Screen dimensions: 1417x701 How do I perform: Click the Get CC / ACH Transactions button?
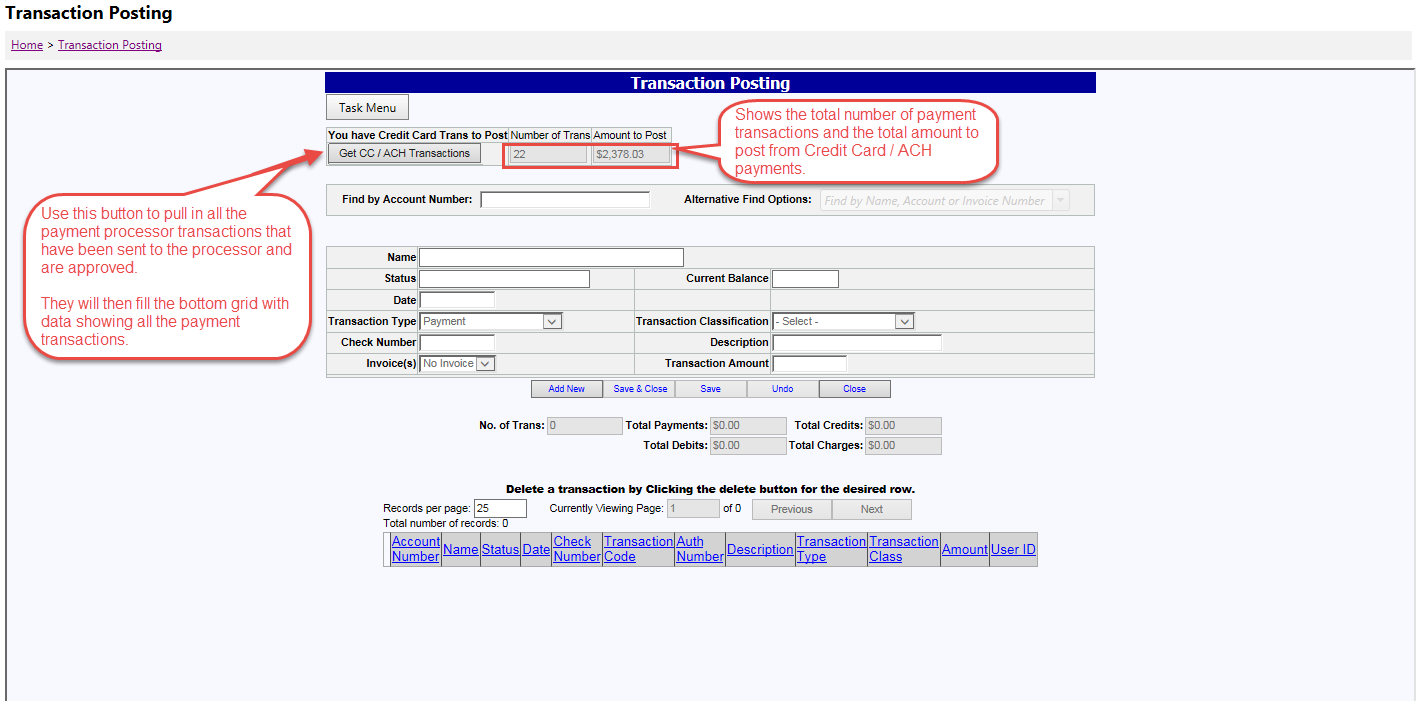click(x=403, y=152)
